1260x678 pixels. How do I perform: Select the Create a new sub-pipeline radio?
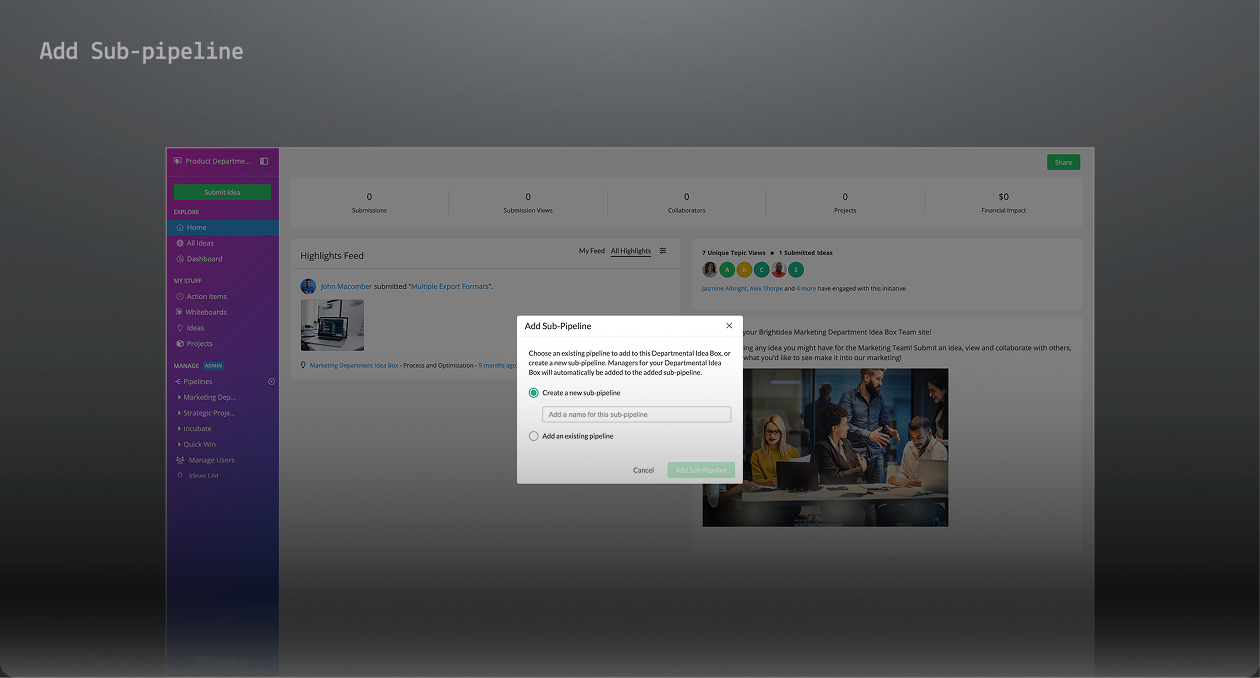534,393
